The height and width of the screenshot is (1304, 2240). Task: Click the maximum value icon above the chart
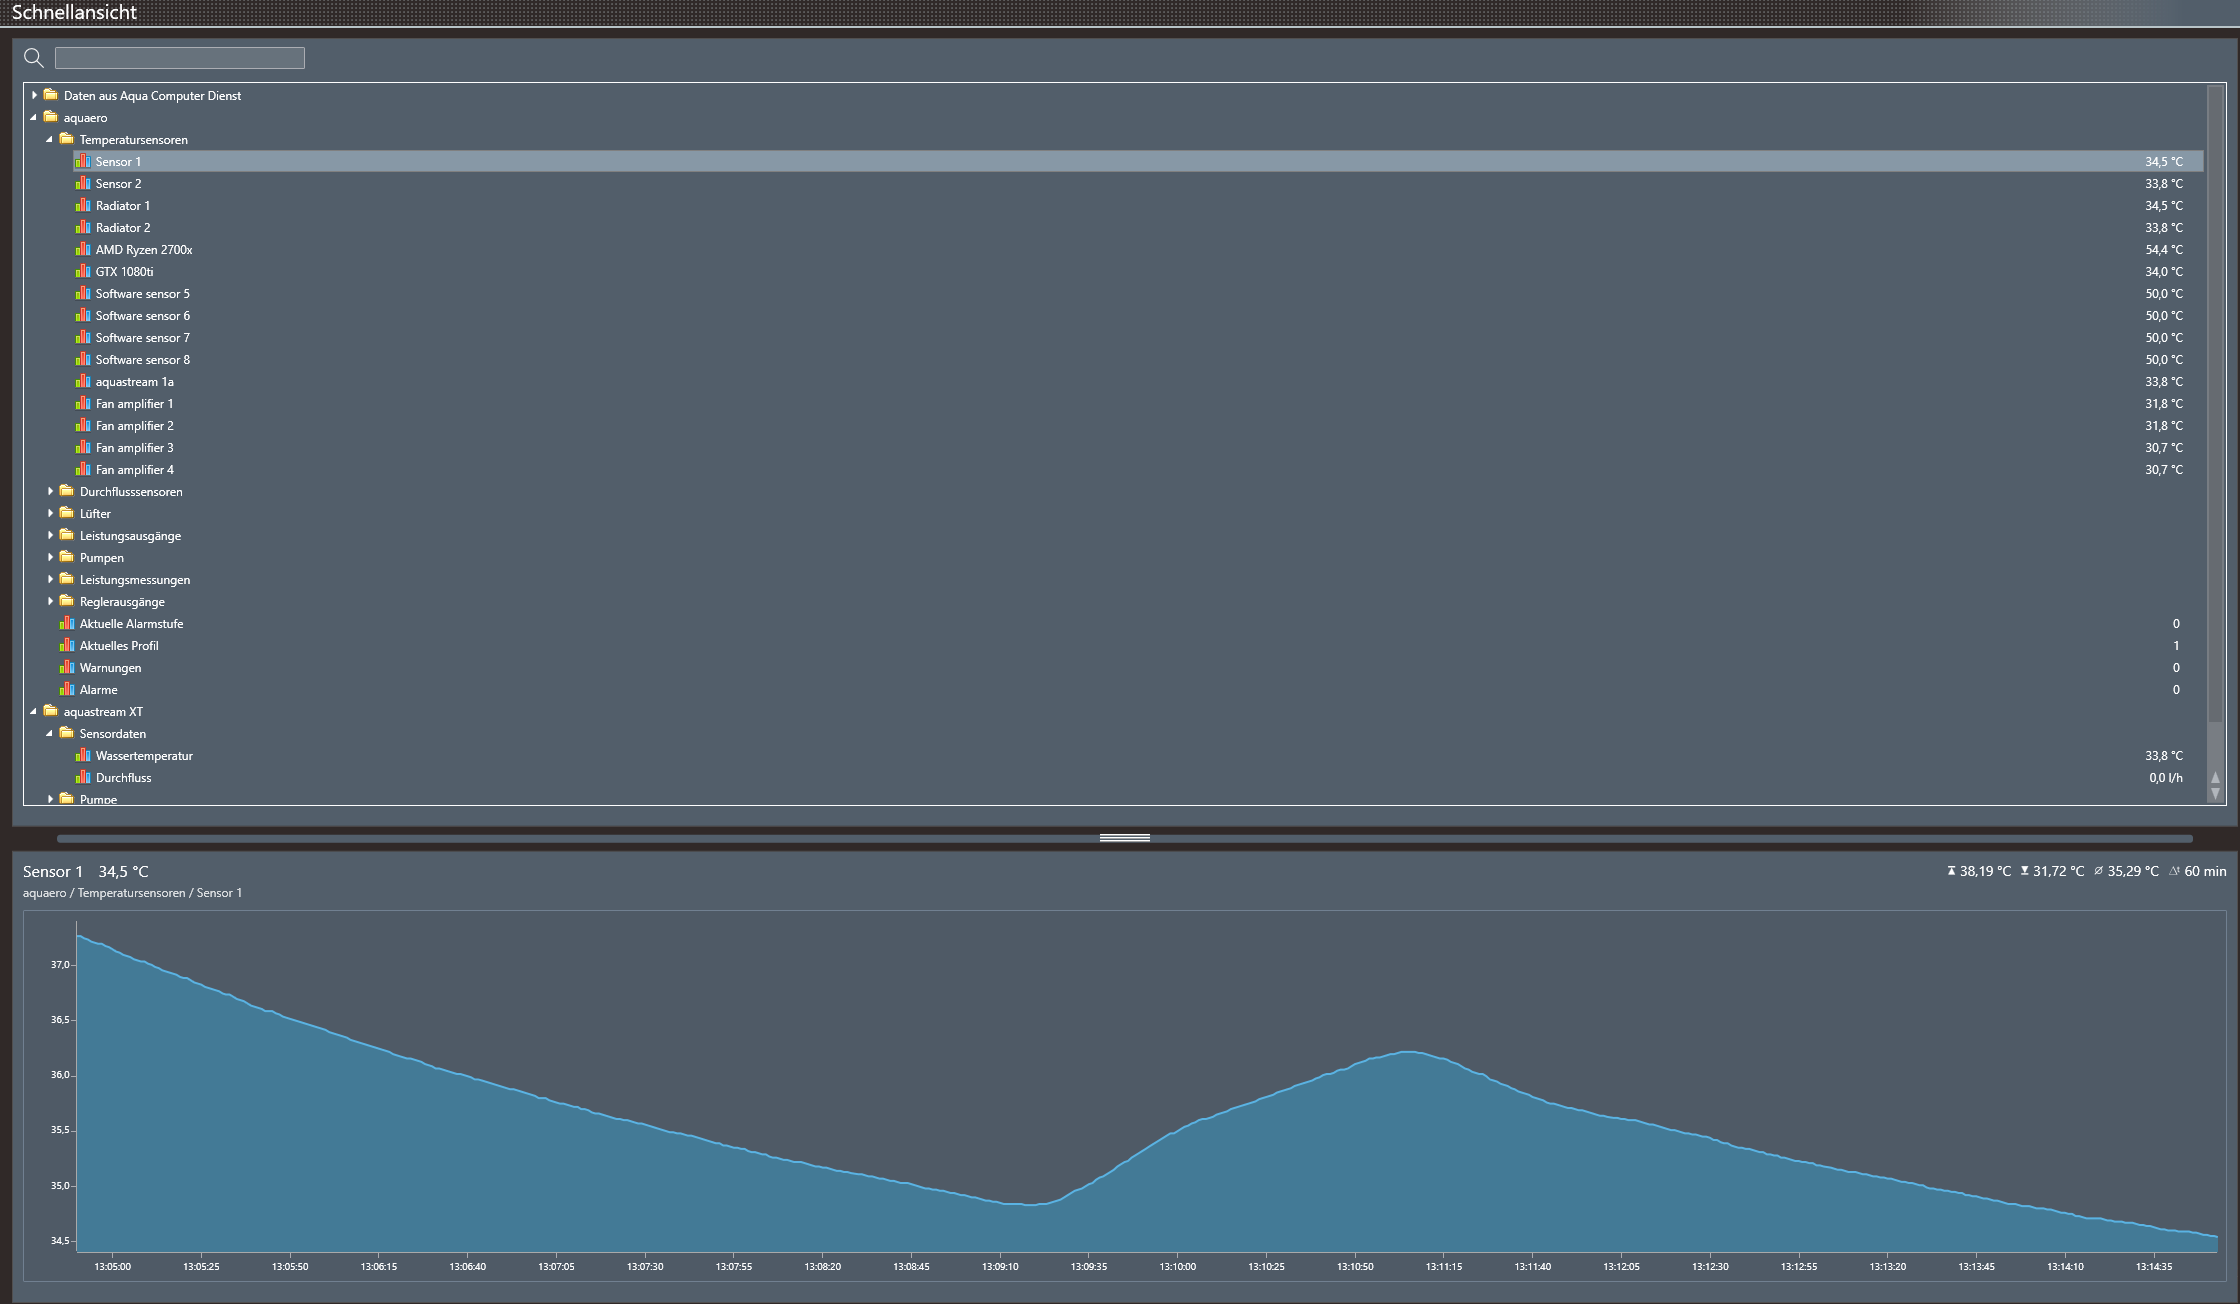[1951, 872]
